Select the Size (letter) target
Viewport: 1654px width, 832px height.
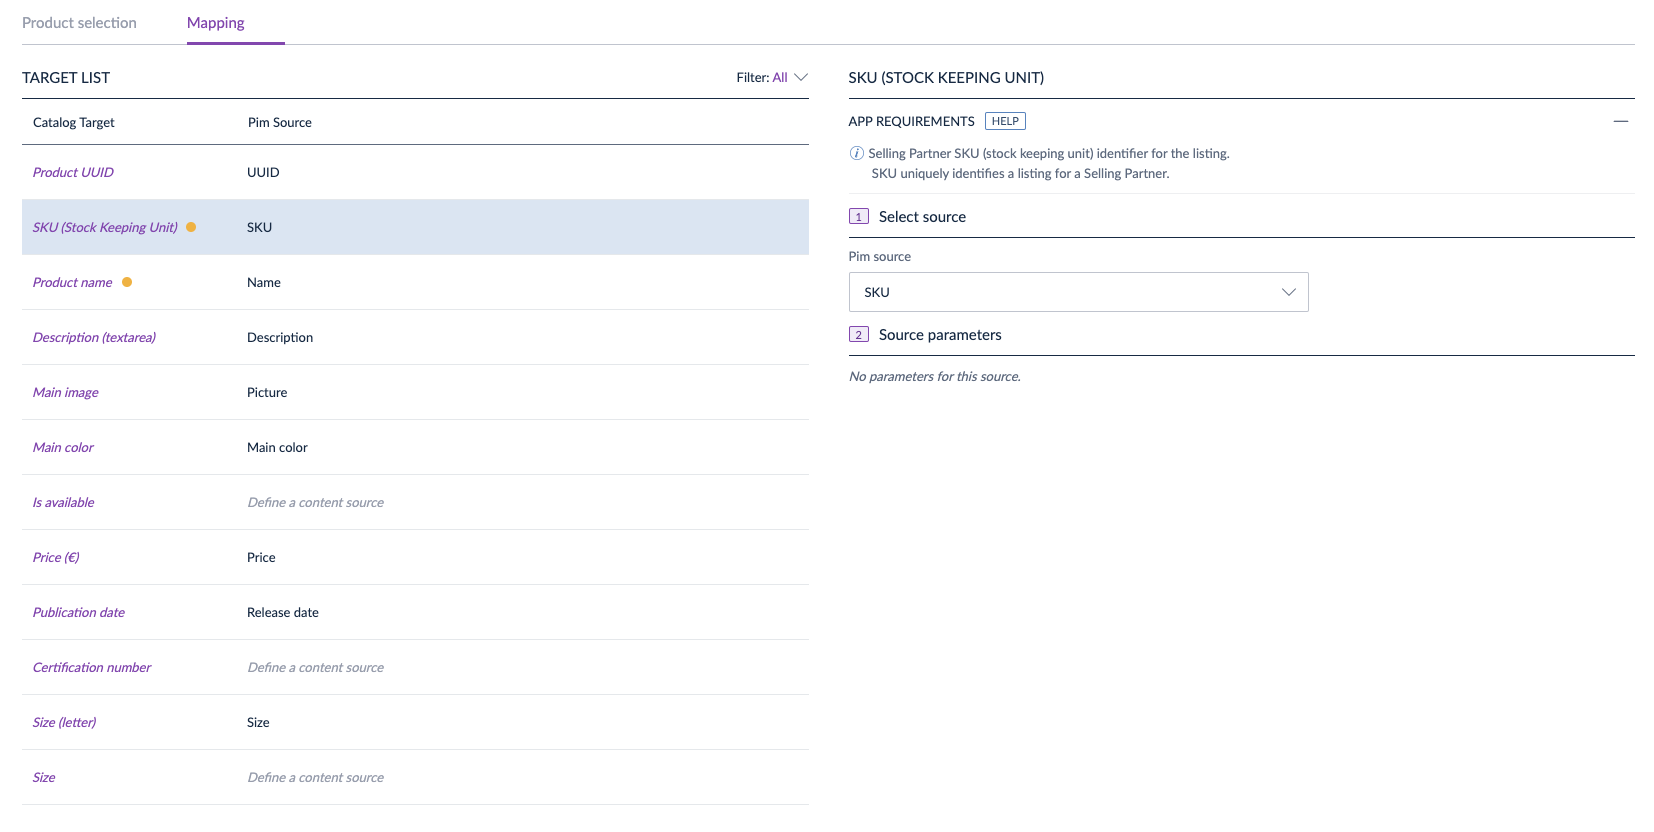[64, 722]
